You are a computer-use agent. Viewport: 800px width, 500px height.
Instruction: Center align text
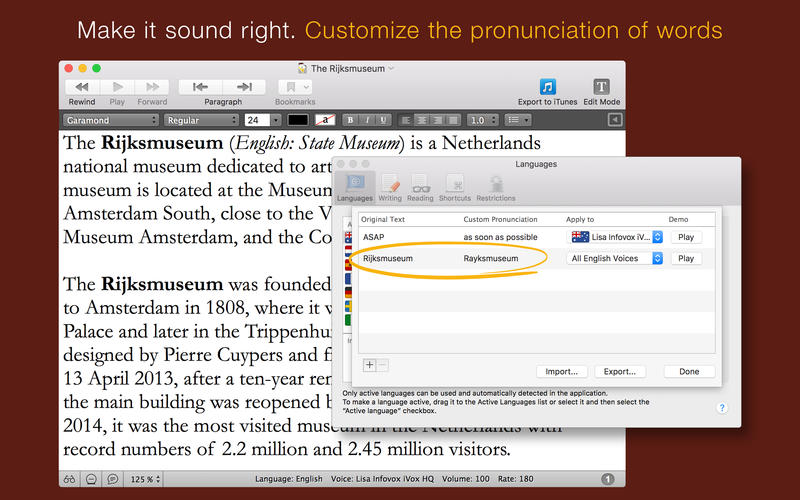422,120
